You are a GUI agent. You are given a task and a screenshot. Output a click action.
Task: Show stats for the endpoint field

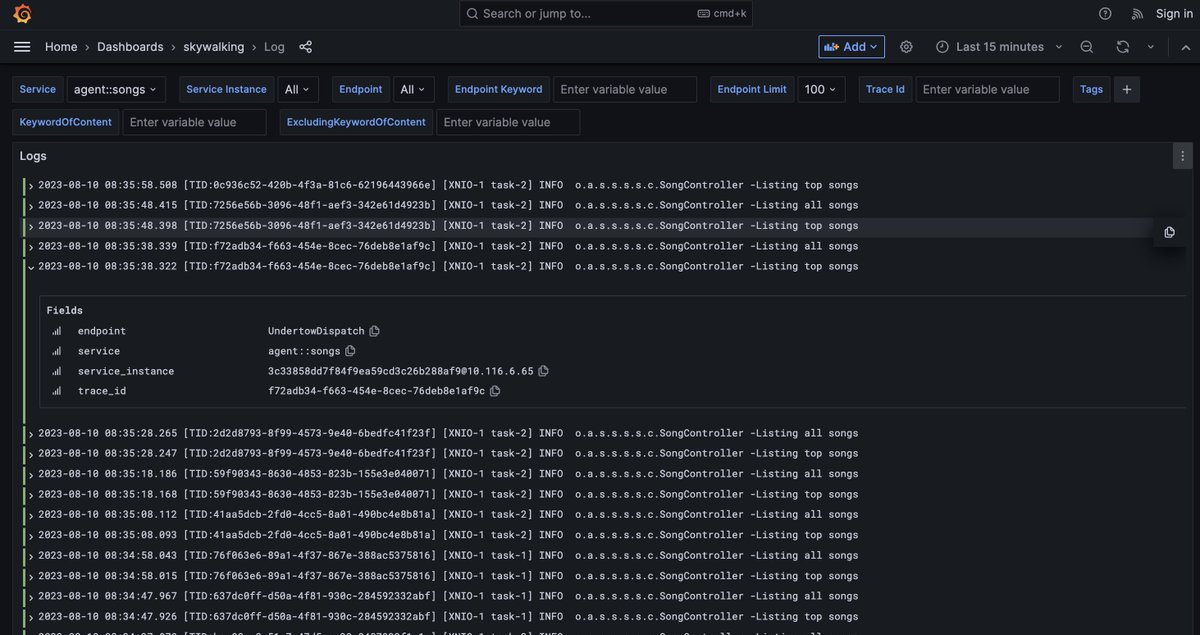(x=57, y=331)
